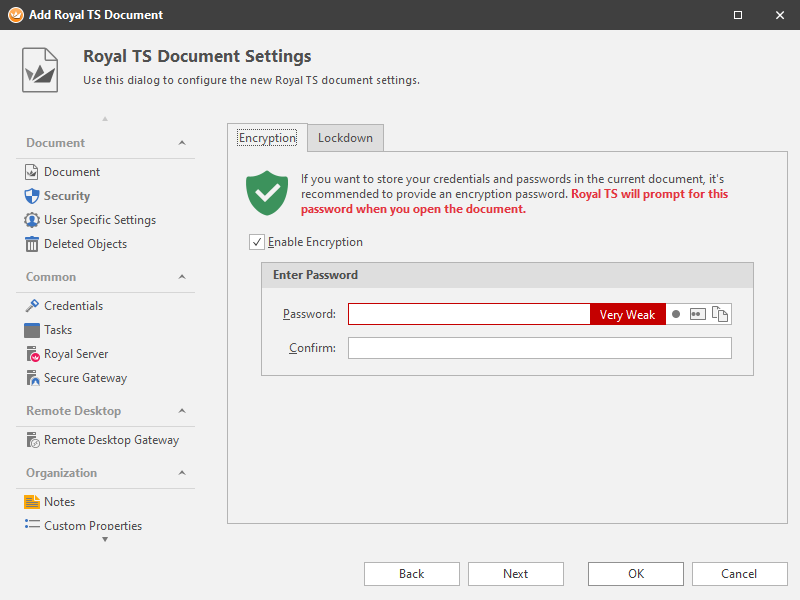The image size is (800, 600).
Task: Select the Deleted Objects label
Action: point(86,244)
